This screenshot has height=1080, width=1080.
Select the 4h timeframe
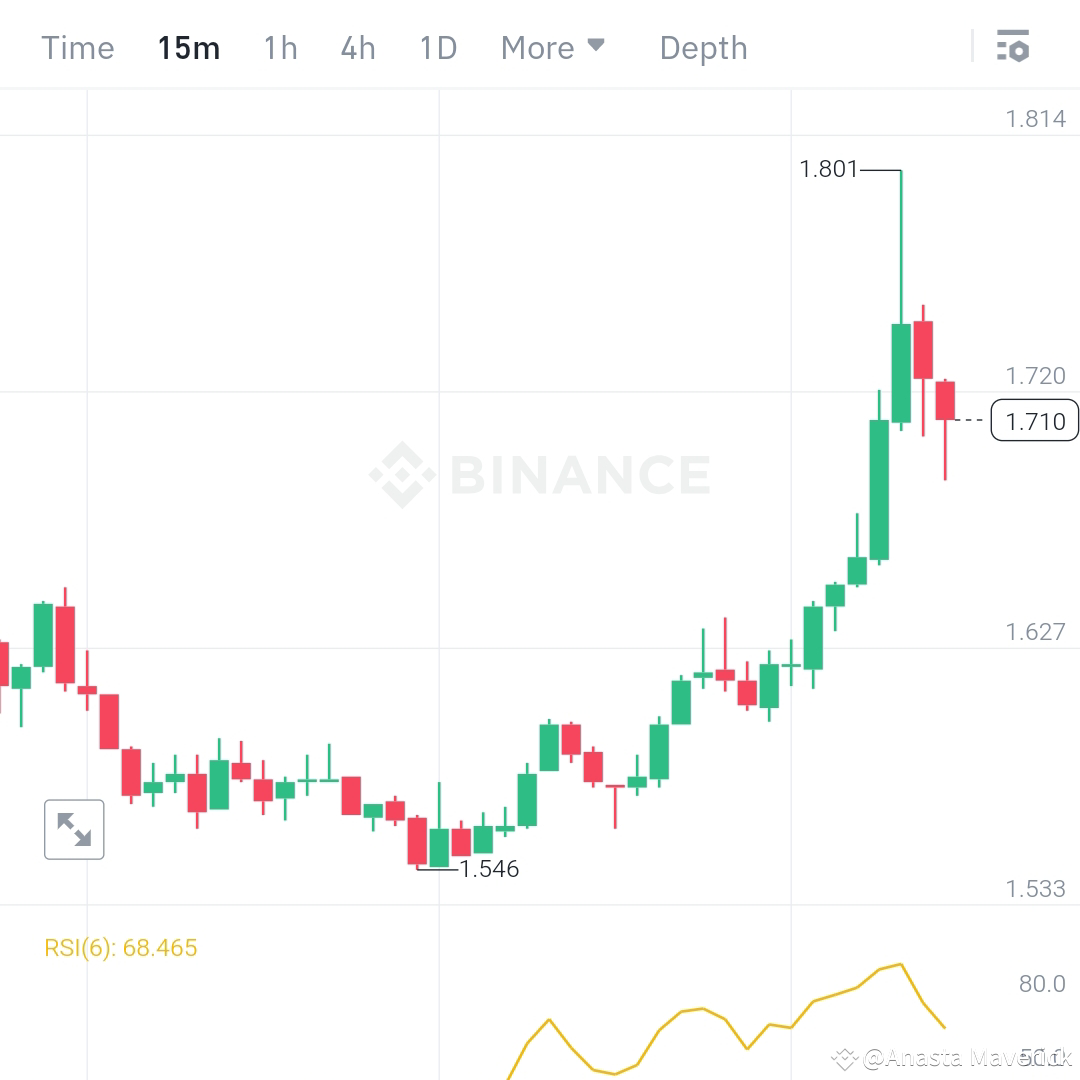pos(357,47)
